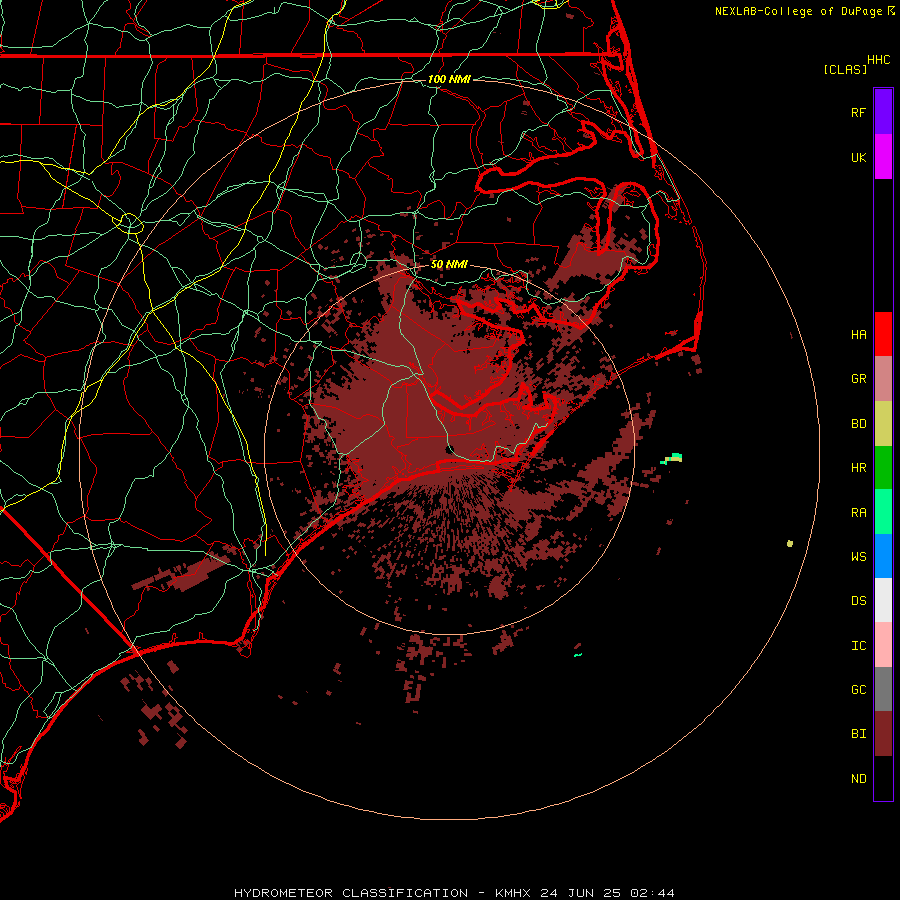Click the 'GC' legend label

(858, 690)
